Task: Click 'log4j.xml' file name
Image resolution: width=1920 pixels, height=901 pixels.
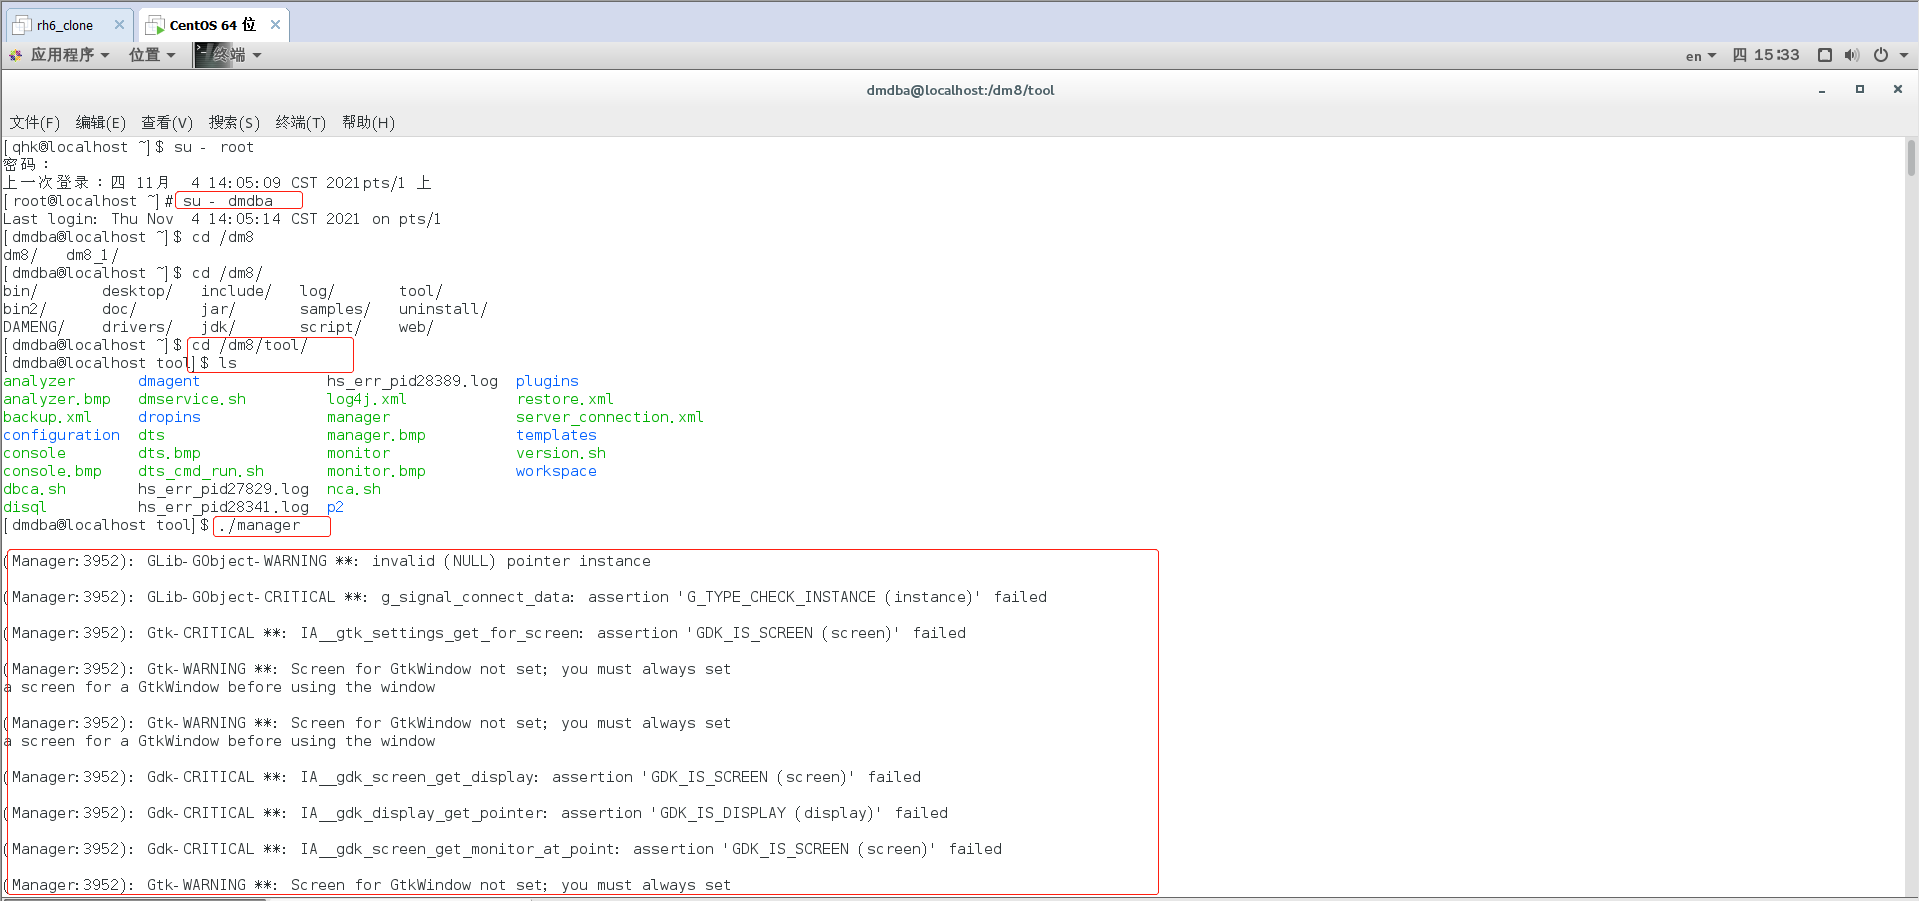Action: [367, 399]
